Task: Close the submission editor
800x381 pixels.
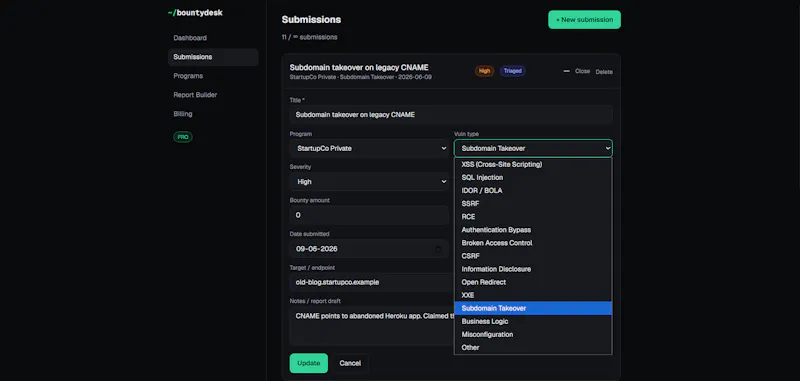Action: 582,71
